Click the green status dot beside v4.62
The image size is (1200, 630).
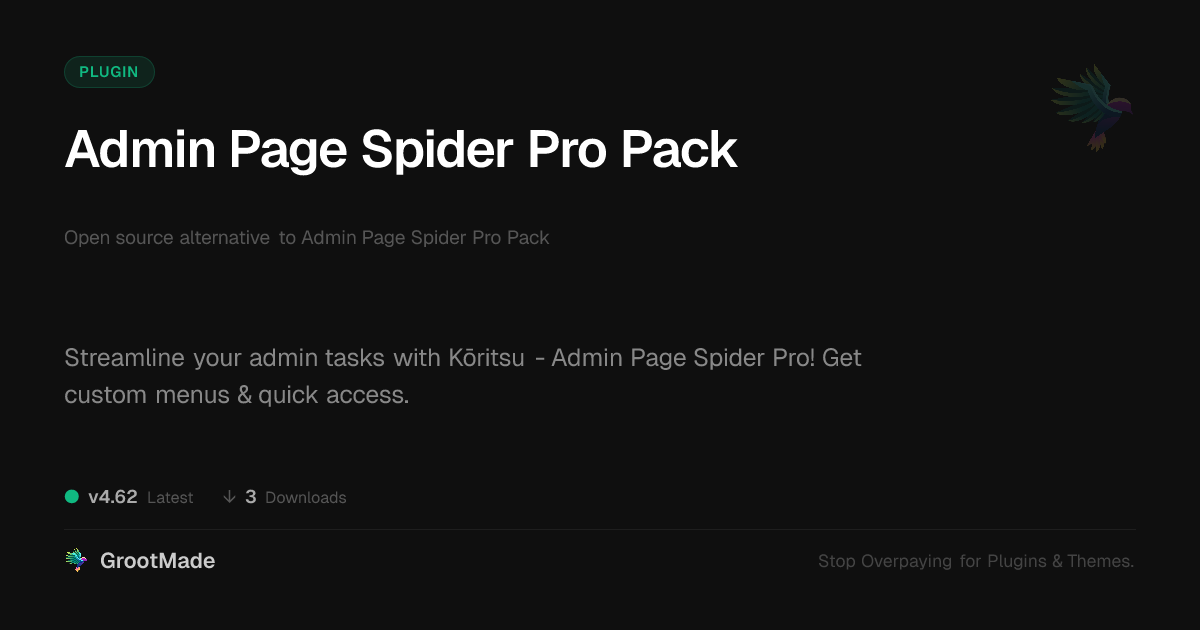click(x=72, y=496)
